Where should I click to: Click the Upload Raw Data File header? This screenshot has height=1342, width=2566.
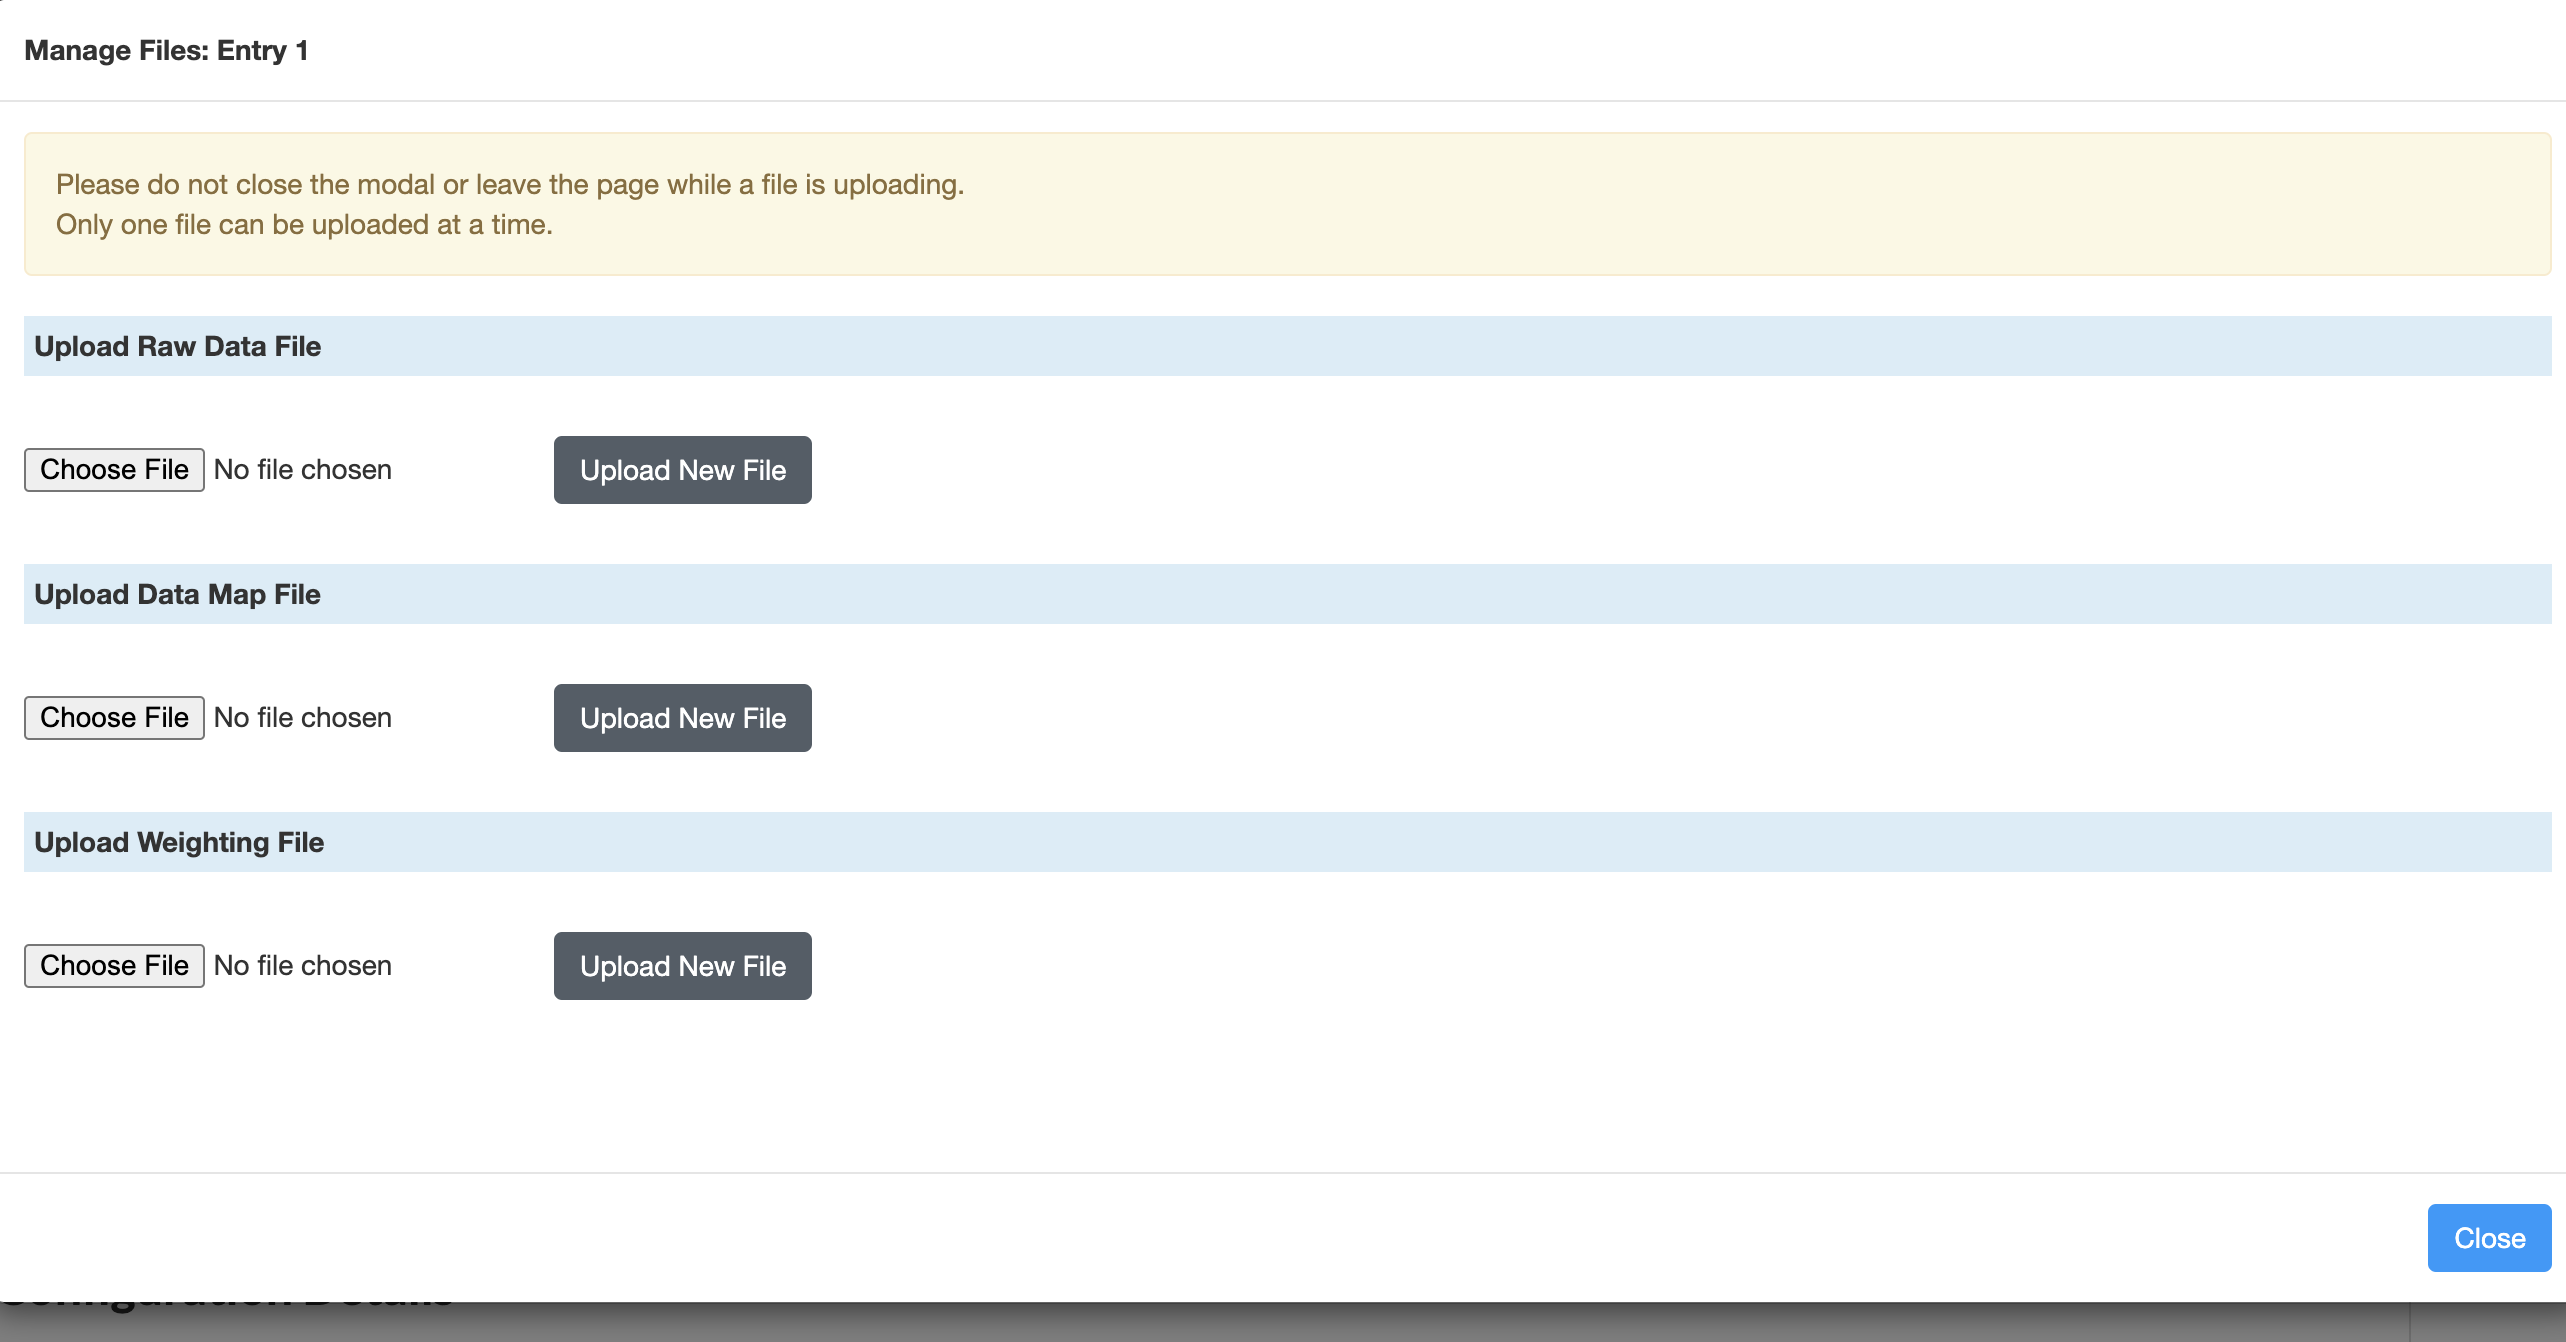[178, 347]
